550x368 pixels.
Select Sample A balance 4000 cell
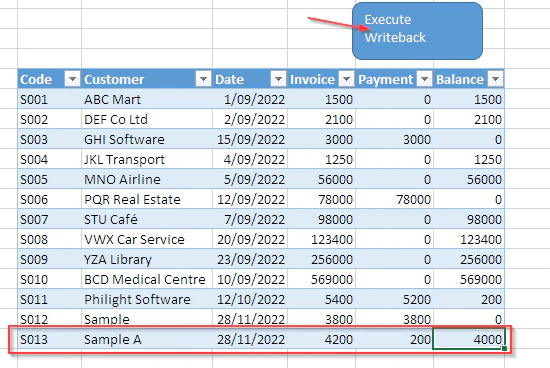(469, 339)
